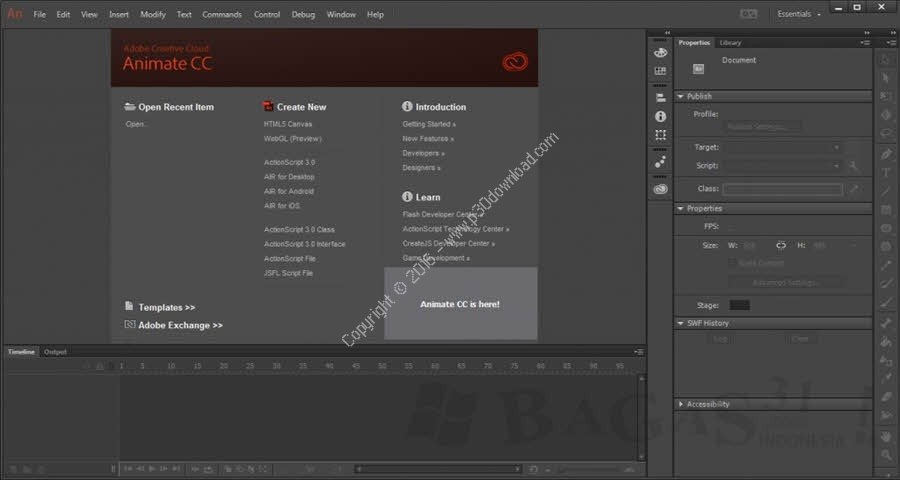Select the Pen tool in tools panel
This screenshot has height=480, width=900.
tap(886, 153)
